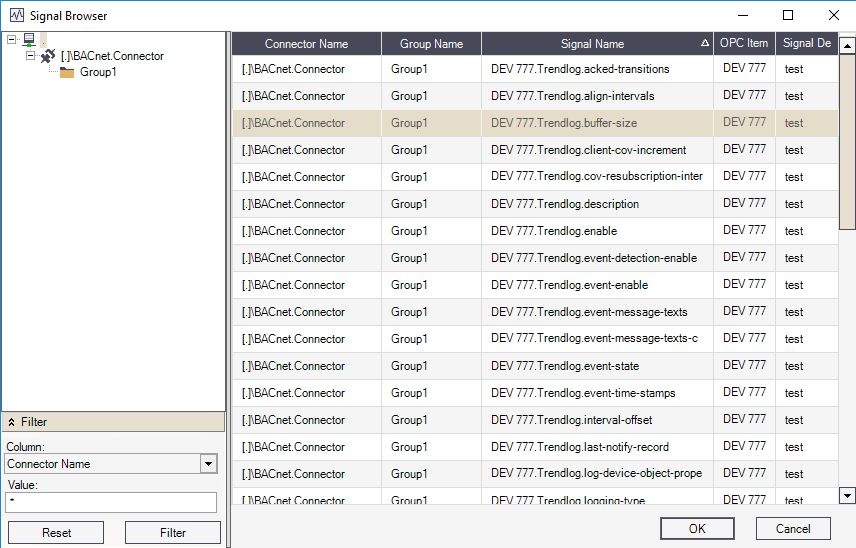
Task: Click the Reset filter button
Action: tap(57, 533)
